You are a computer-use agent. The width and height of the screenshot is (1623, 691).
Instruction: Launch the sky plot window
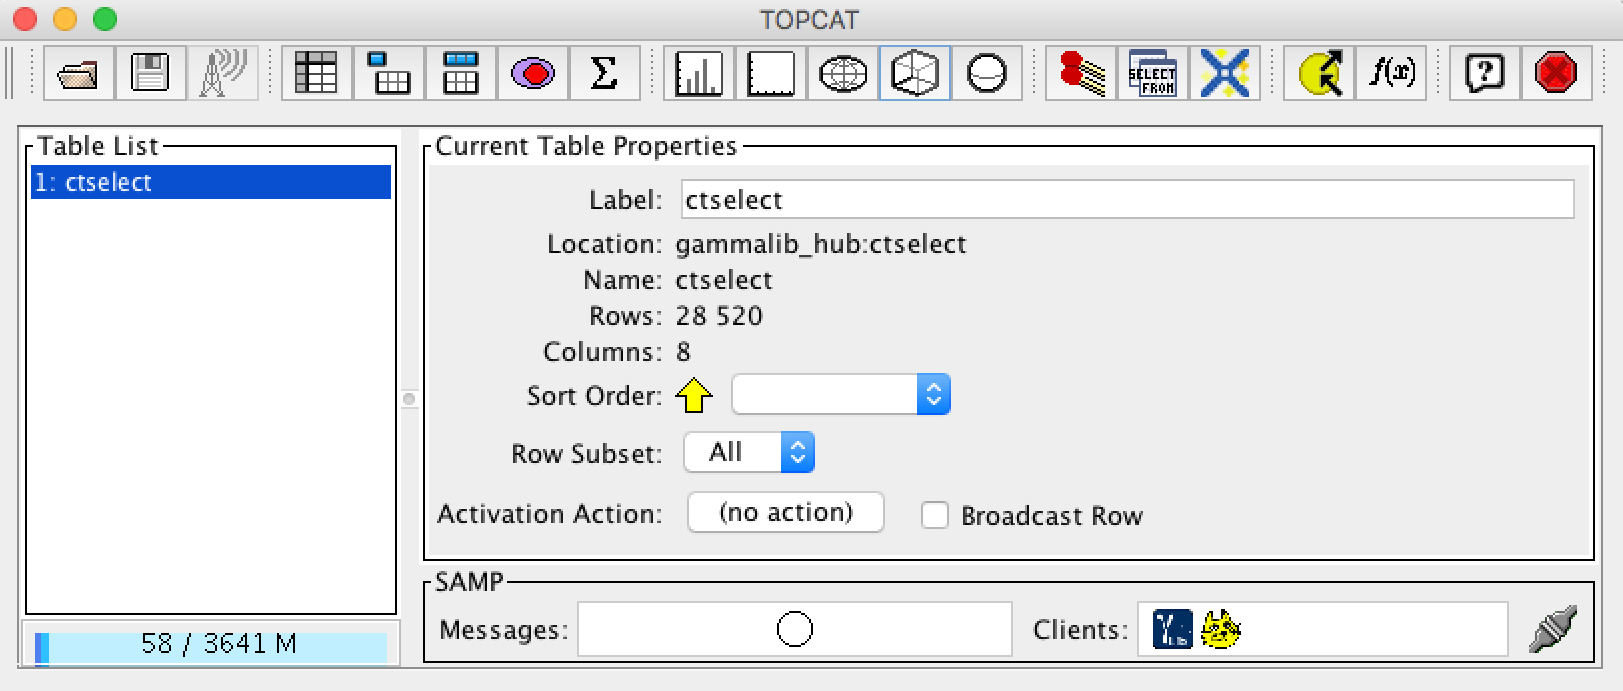tap(843, 73)
